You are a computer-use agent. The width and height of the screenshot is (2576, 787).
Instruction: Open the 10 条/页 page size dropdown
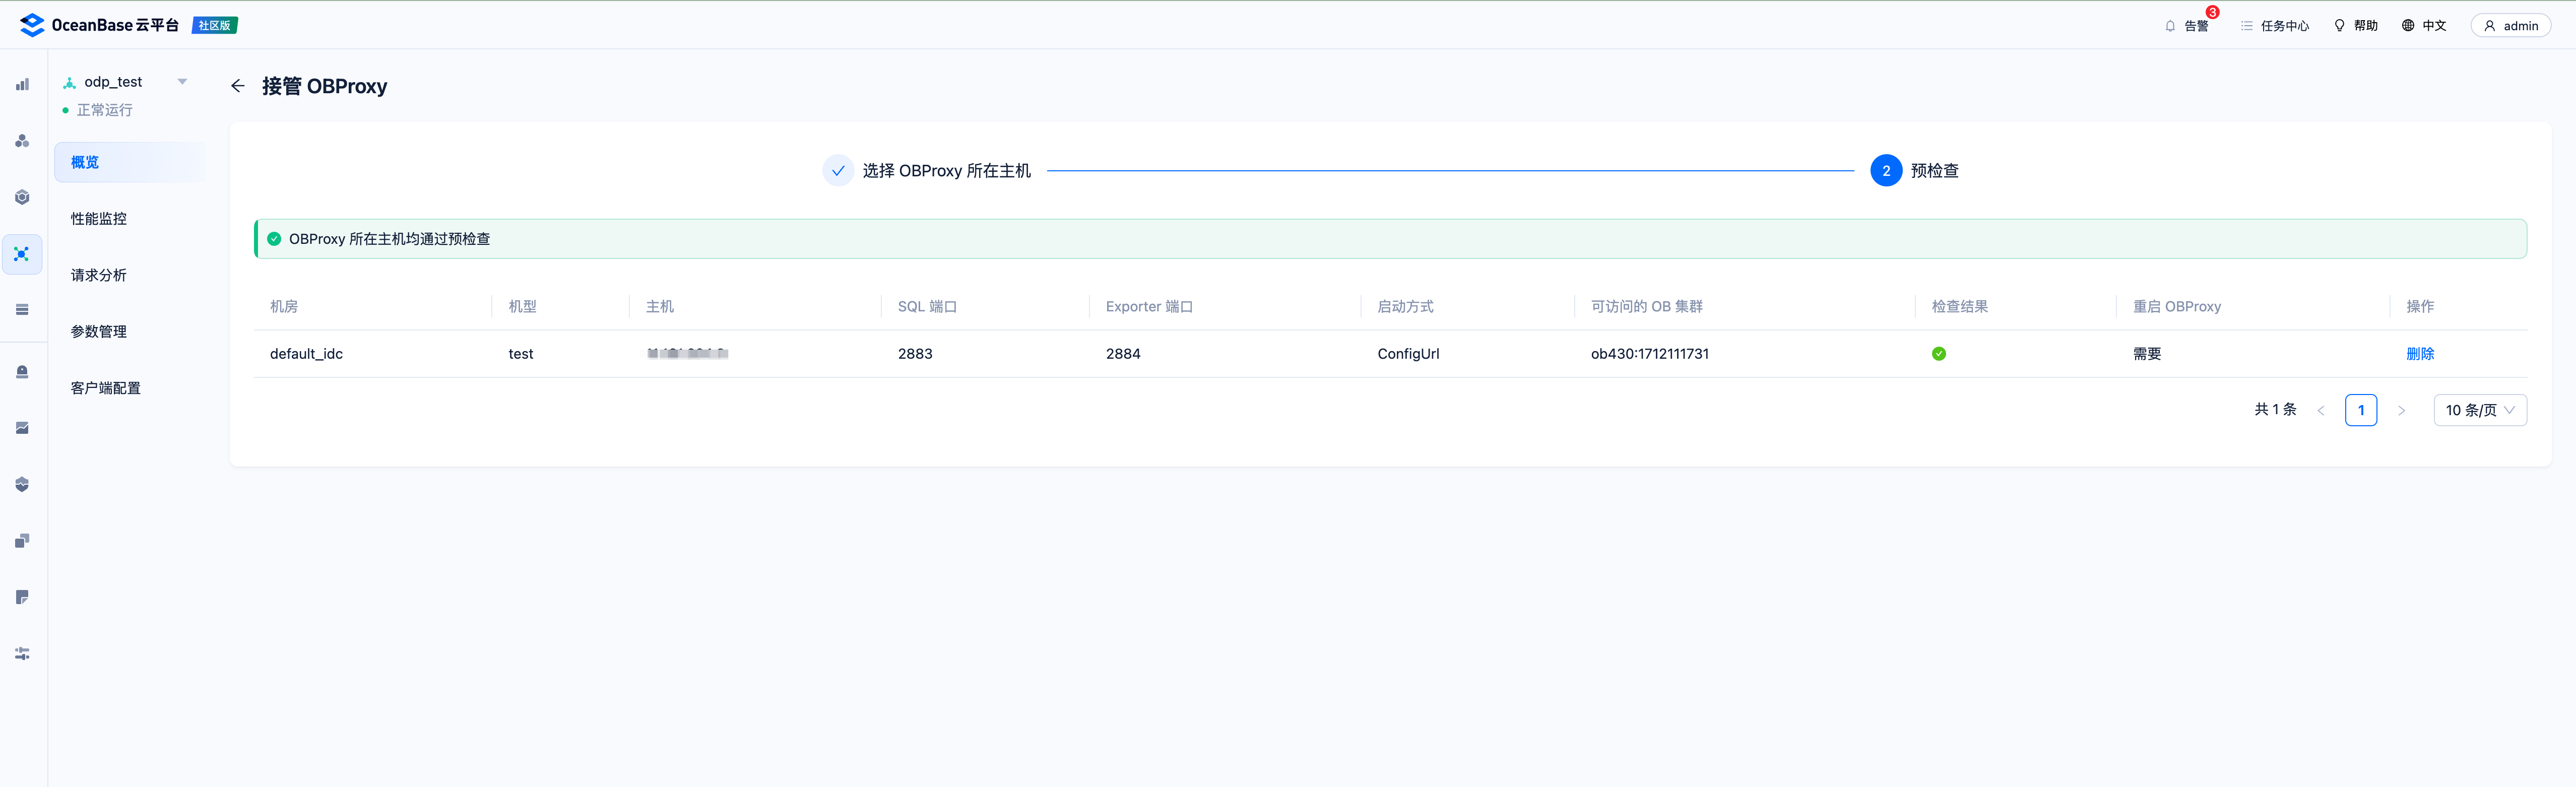point(2479,410)
